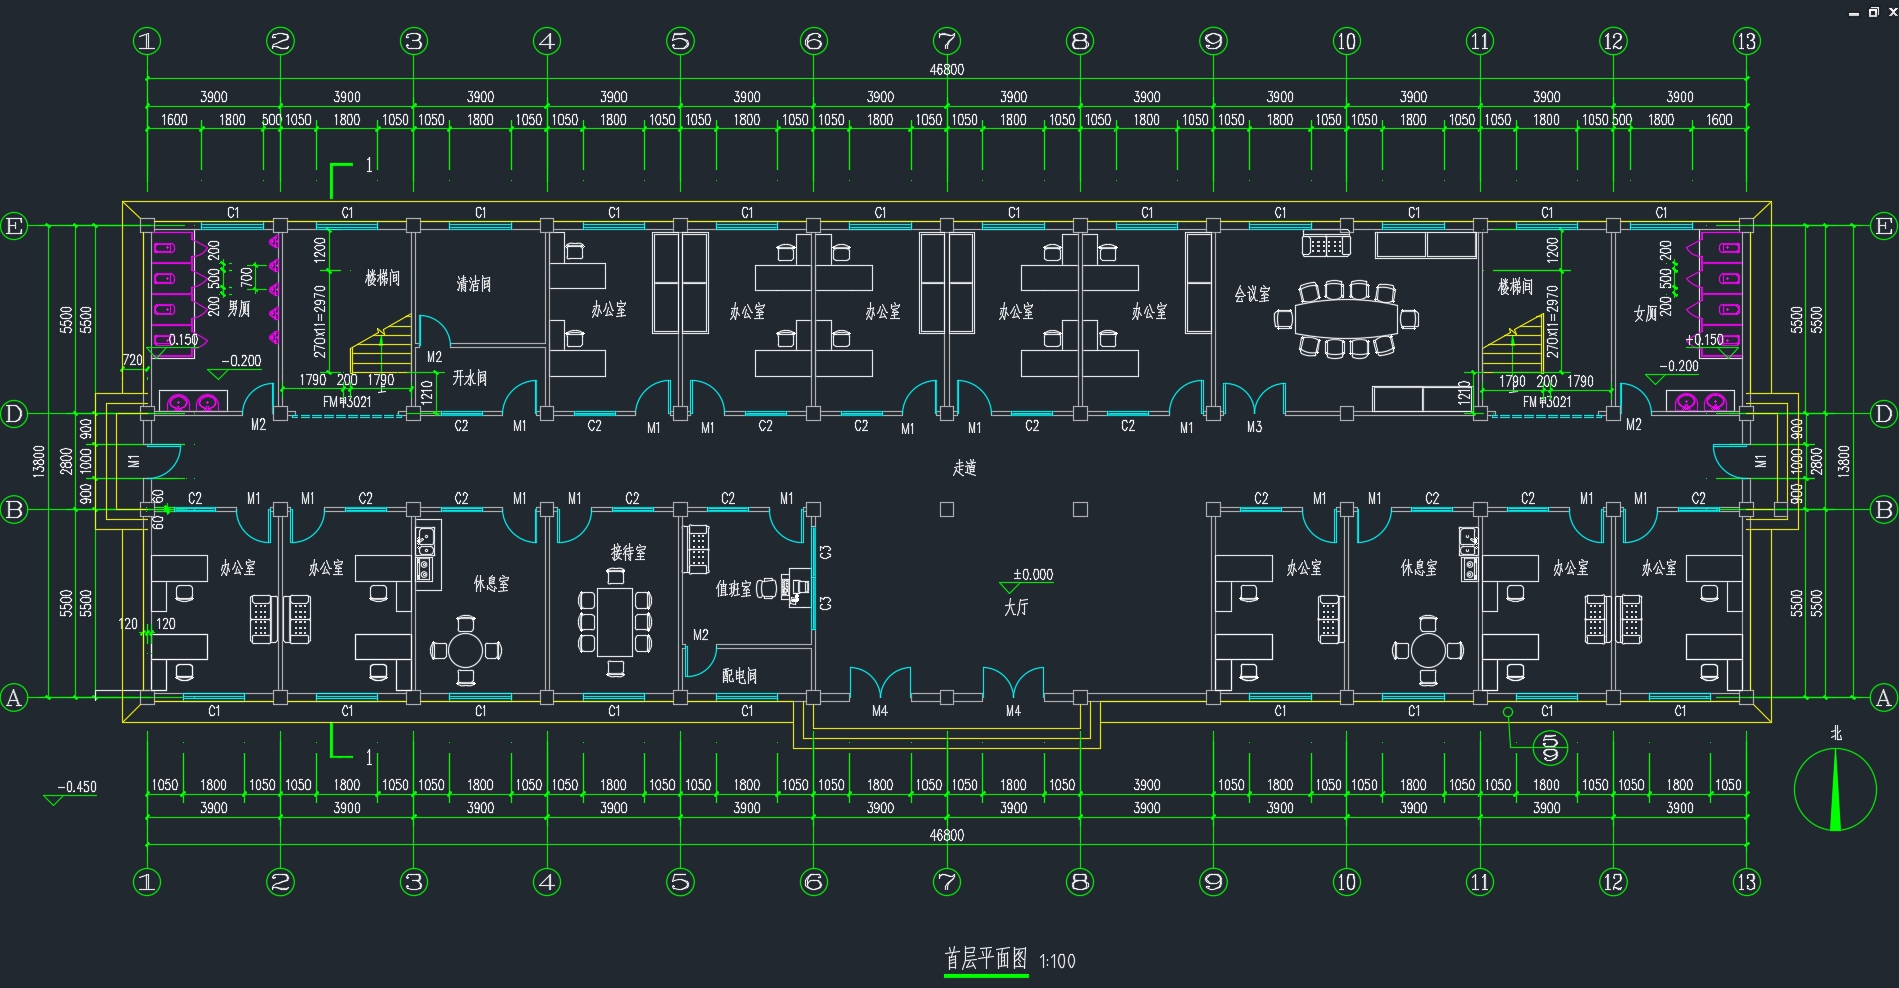Restore down the drawing window

pos(1873,12)
